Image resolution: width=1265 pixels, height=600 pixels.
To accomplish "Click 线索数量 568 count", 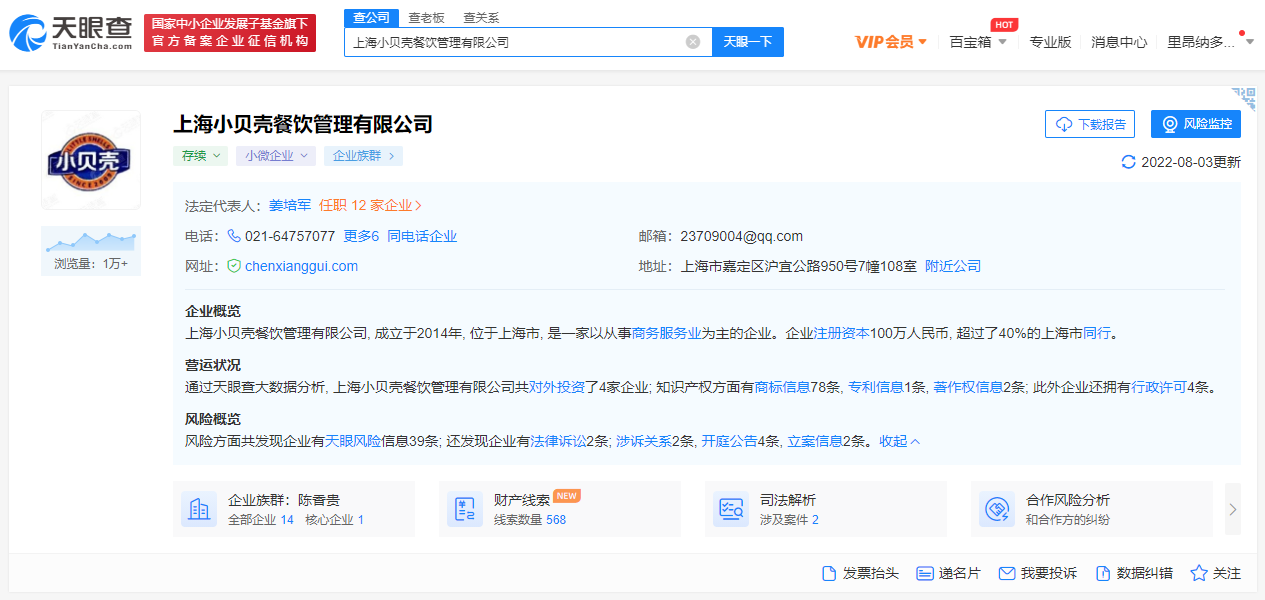I will click(x=530, y=520).
